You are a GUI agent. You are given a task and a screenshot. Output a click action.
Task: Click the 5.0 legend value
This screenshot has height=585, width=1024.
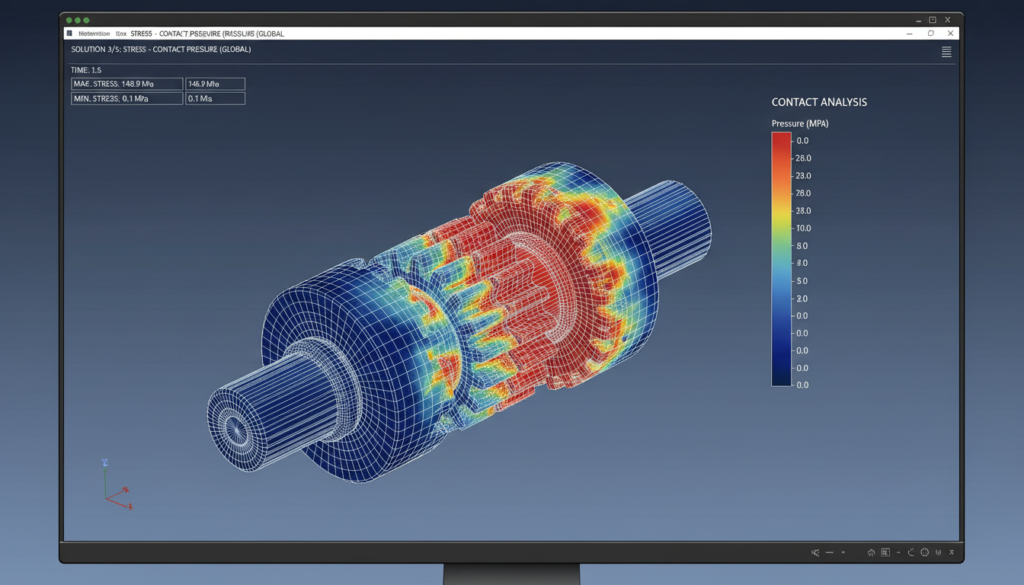(x=802, y=281)
